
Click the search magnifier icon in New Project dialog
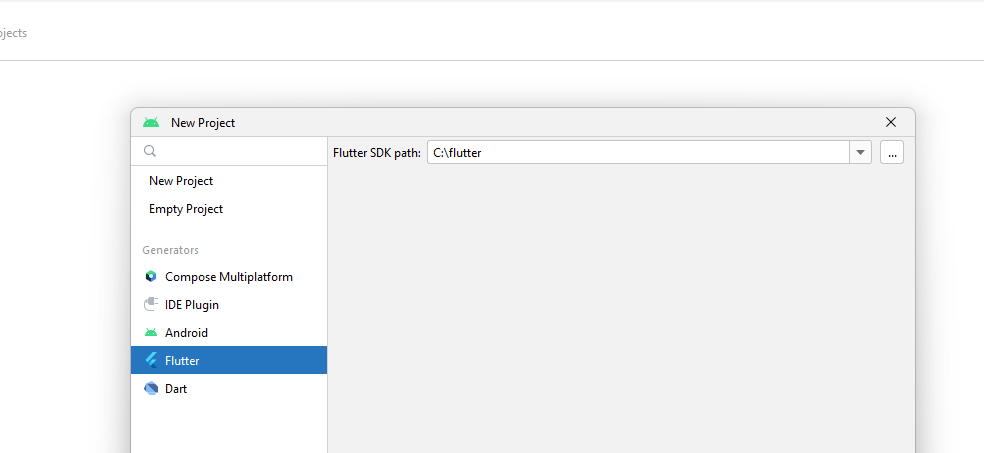(150, 151)
